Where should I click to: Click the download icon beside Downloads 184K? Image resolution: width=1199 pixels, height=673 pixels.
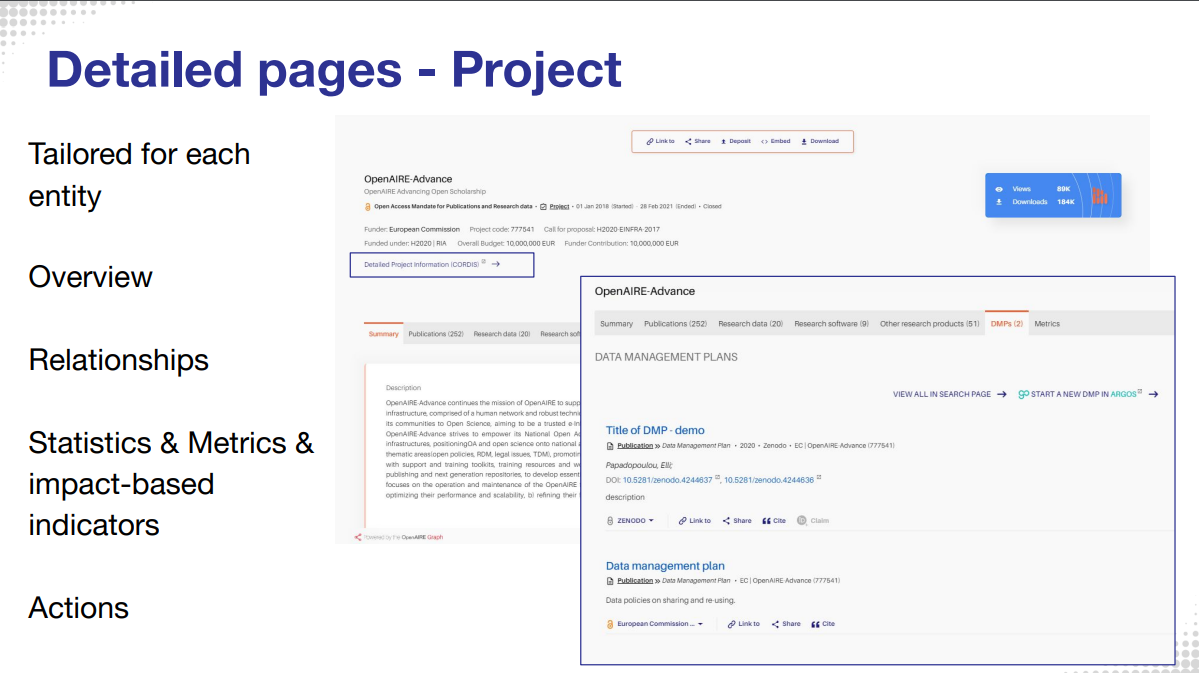pyautogui.click(x=999, y=202)
